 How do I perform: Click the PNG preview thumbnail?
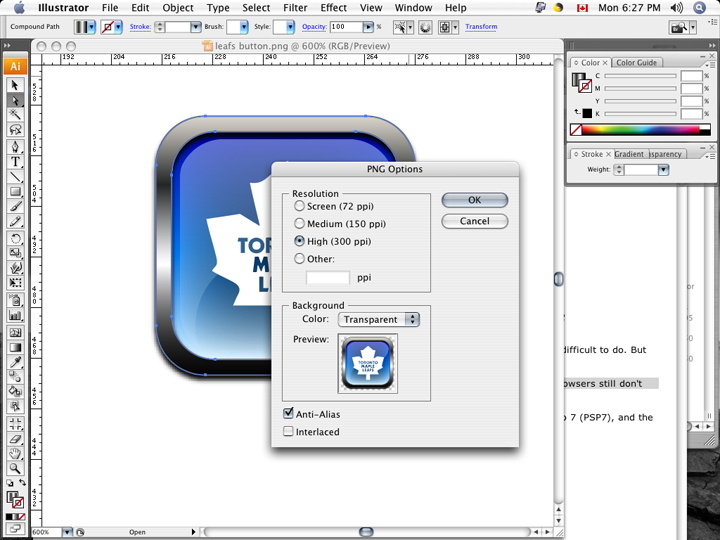pyautogui.click(x=367, y=364)
